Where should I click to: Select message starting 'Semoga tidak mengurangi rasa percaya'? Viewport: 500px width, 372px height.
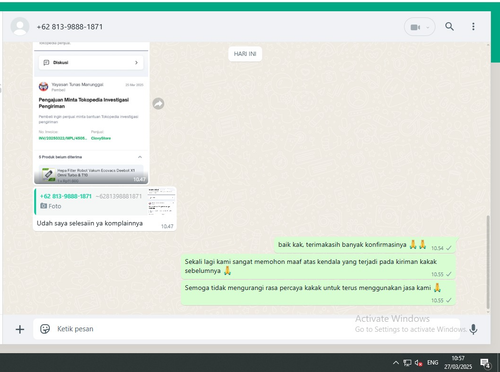coord(318,293)
